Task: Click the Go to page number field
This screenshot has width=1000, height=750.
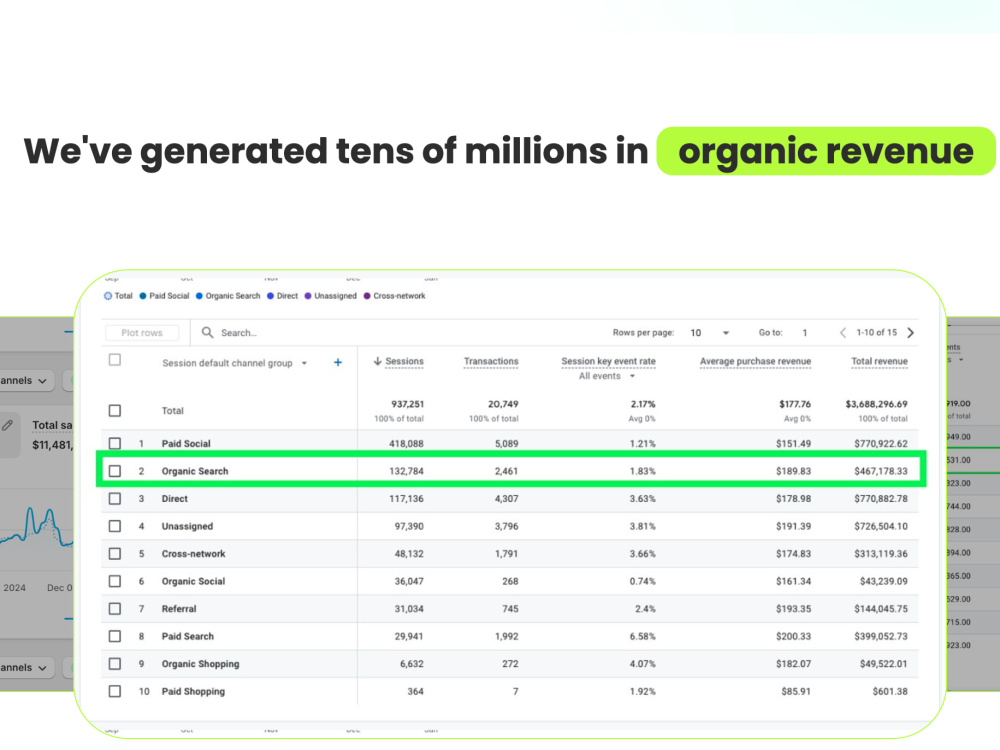Action: click(805, 332)
